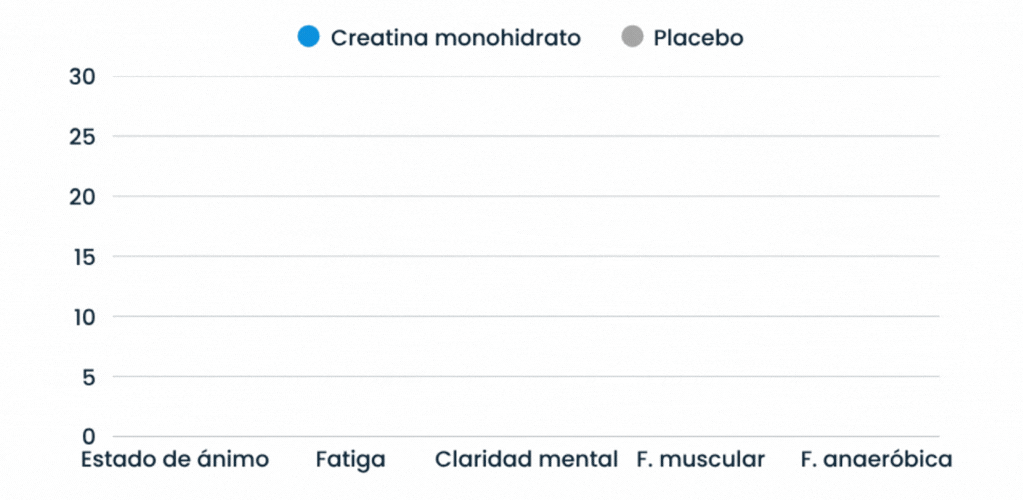
Task: Click the Claridad mental axis label
Action: (526, 460)
